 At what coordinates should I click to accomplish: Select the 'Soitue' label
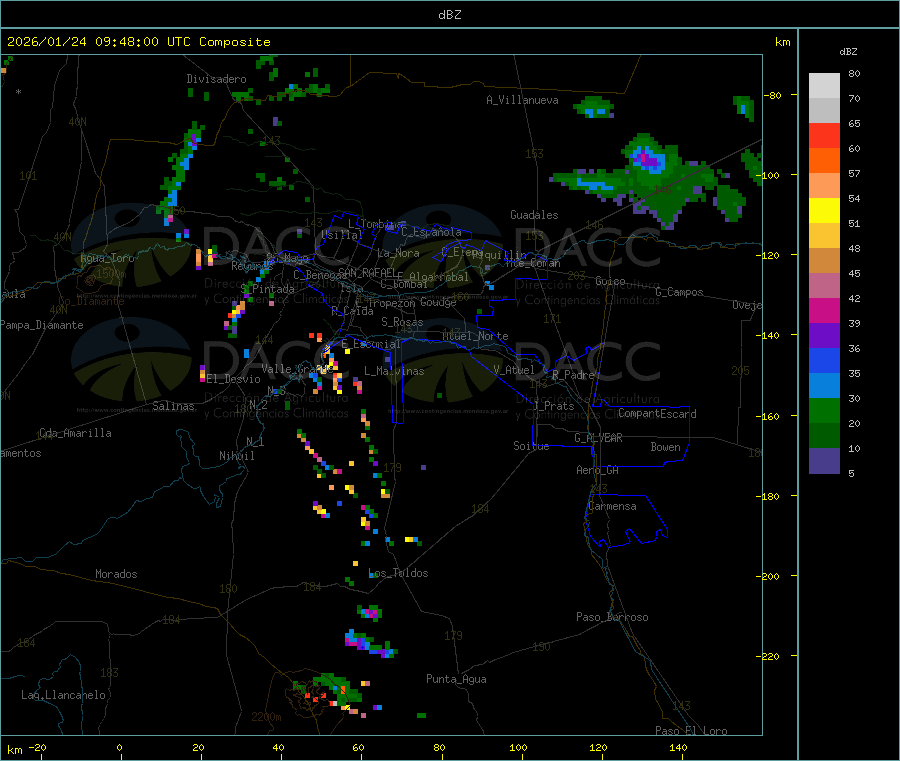pyautogui.click(x=531, y=446)
